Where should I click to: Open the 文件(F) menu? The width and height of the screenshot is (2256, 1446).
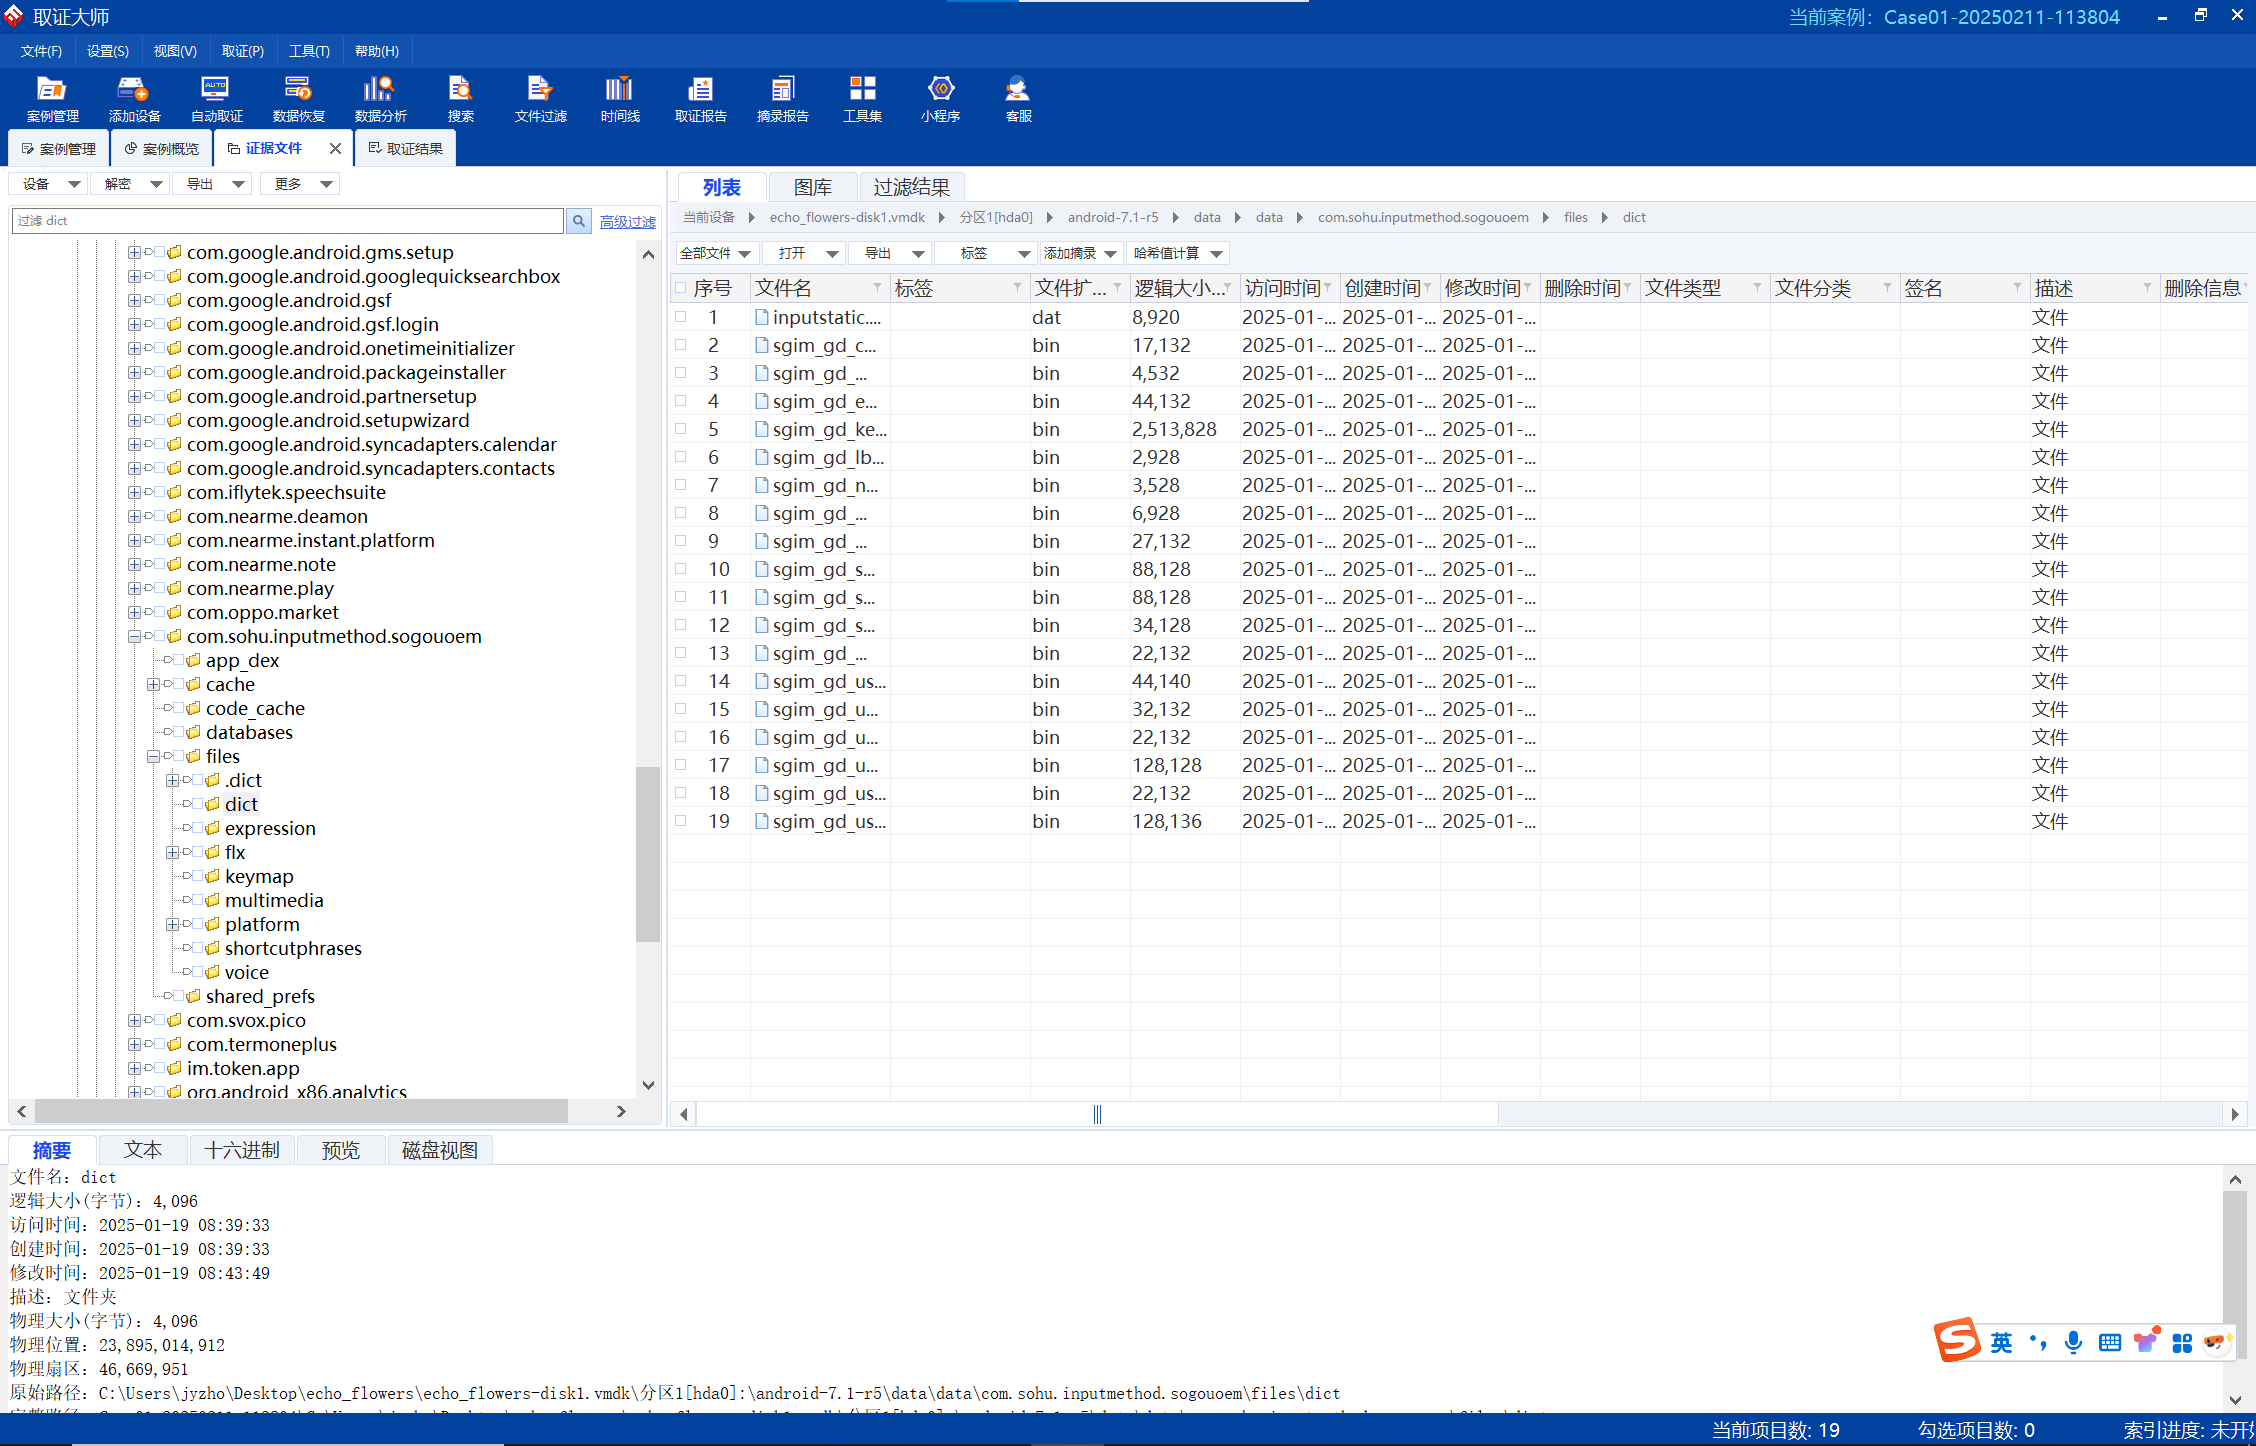(41, 51)
